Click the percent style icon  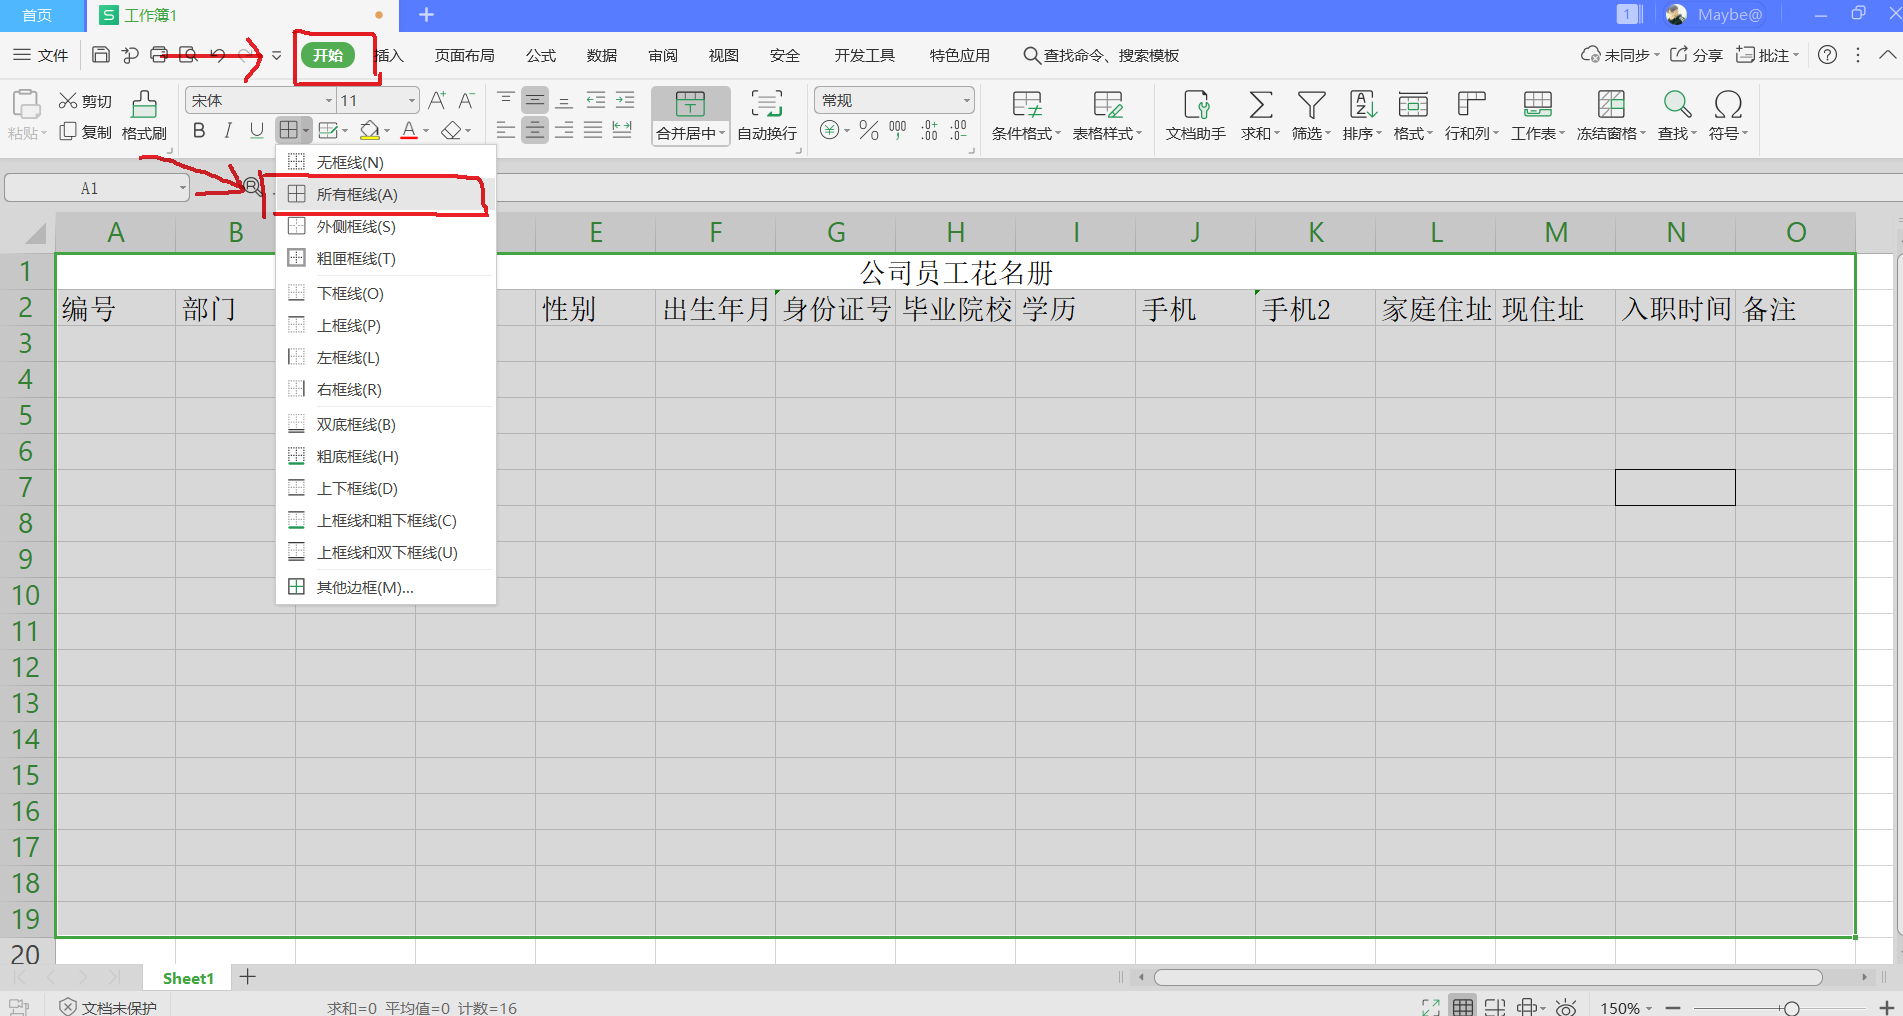[868, 131]
